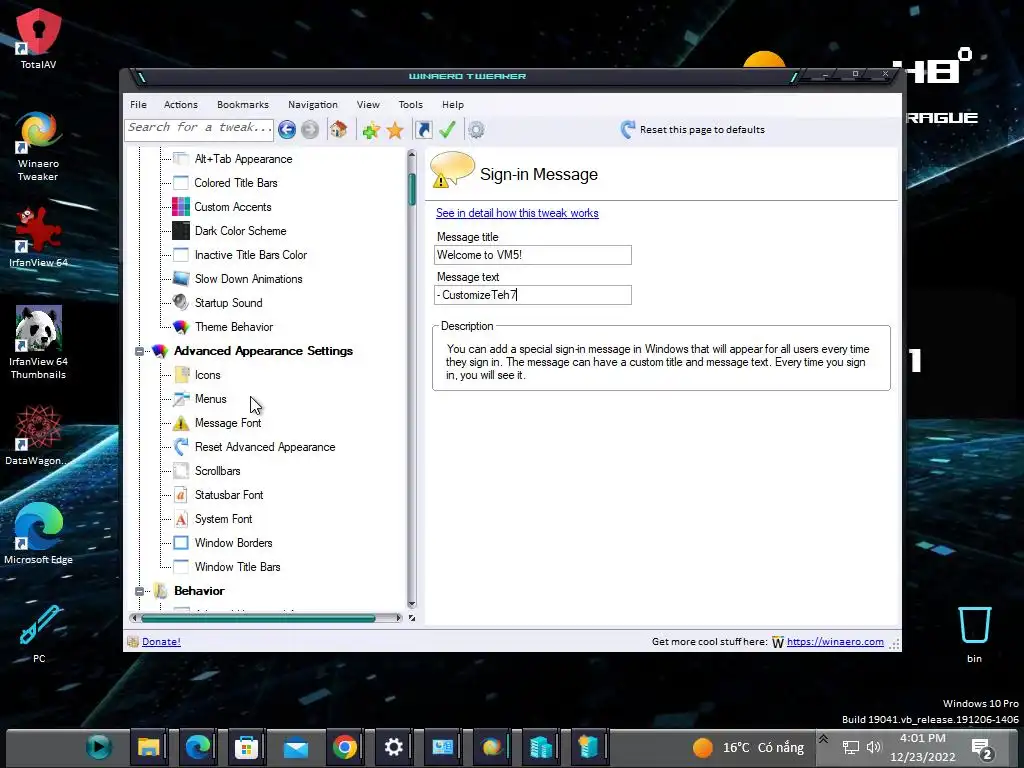Open the View menu

tap(368, 104)
